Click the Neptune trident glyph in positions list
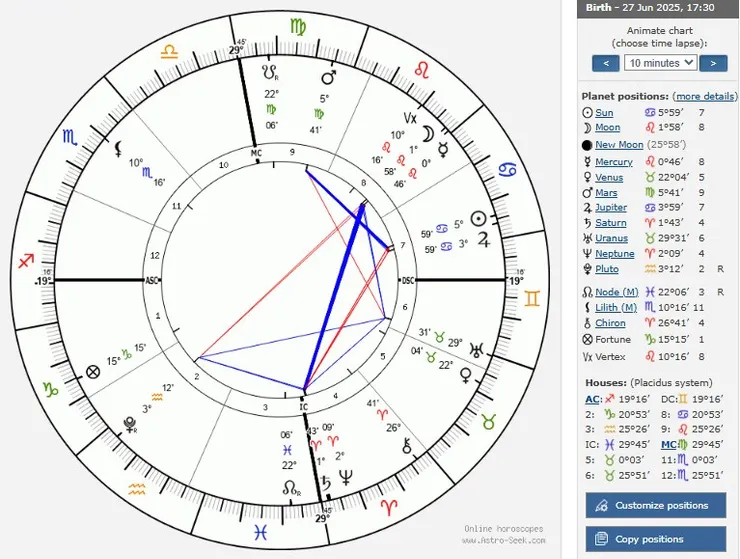This screenshot has width=740, height=559. (x=587, y=254)
